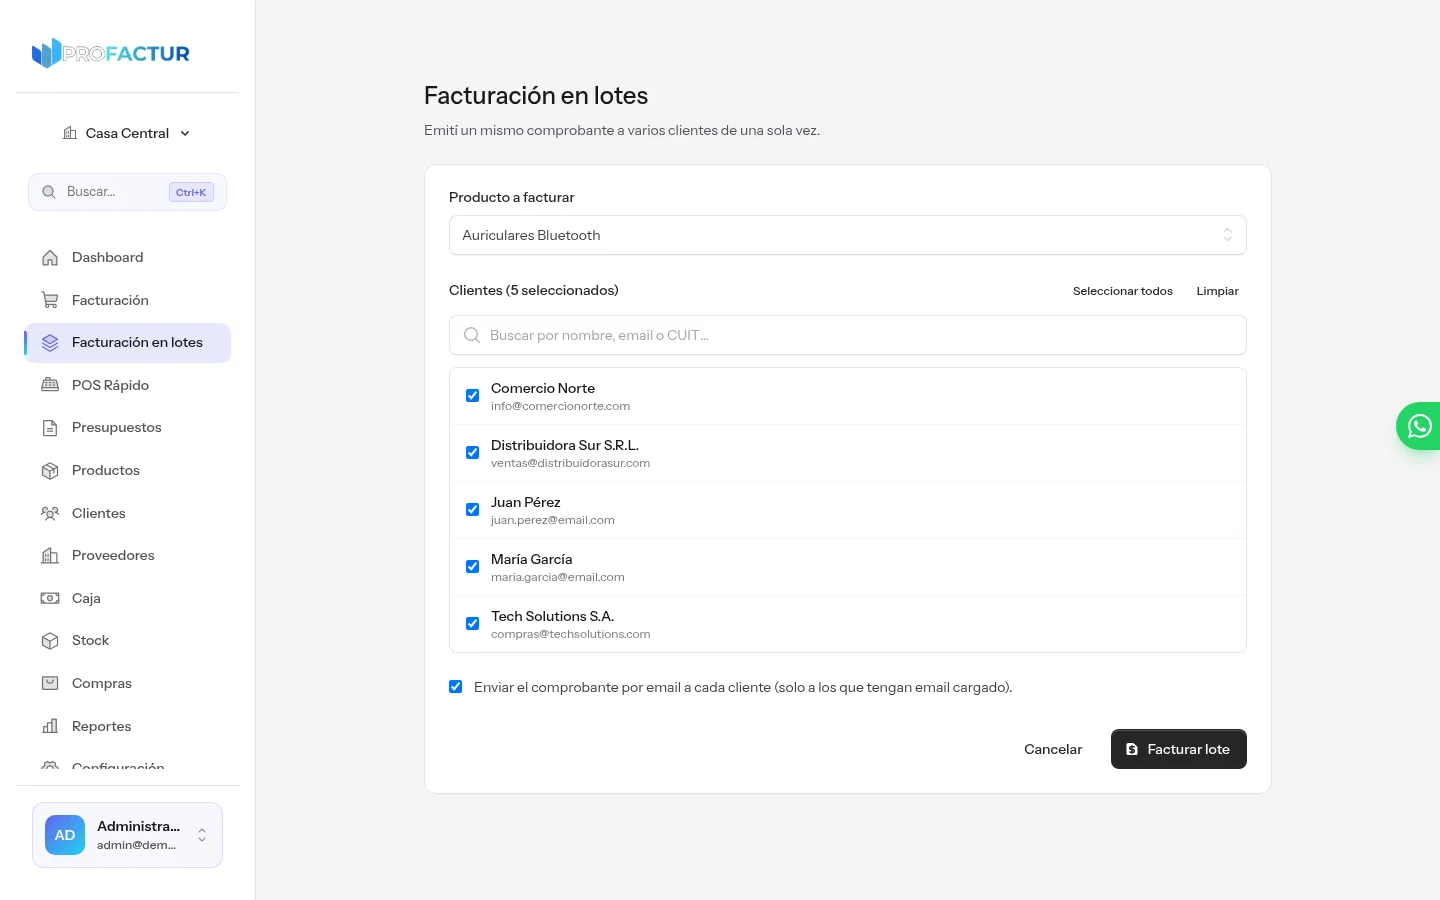Uncheck the Distribuidora Sur S.R.L. client
This screenshot has width=1440, height=900.
[473, 453]
